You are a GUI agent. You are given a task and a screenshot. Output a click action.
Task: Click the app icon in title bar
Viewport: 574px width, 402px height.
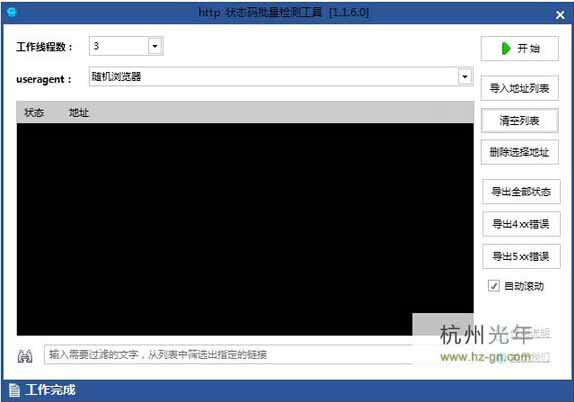[x=11, y=12]
